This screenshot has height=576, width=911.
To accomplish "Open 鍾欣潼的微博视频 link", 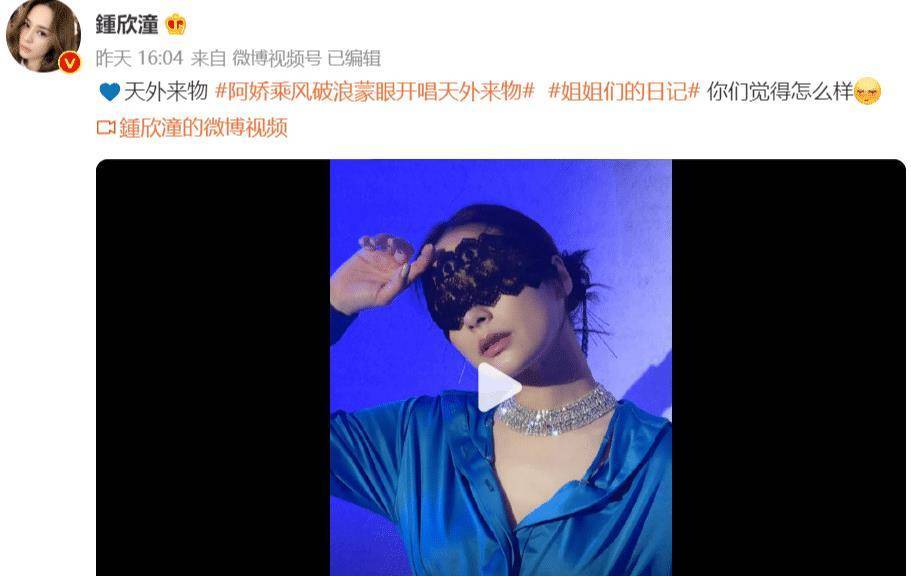I will click(203, 127).
